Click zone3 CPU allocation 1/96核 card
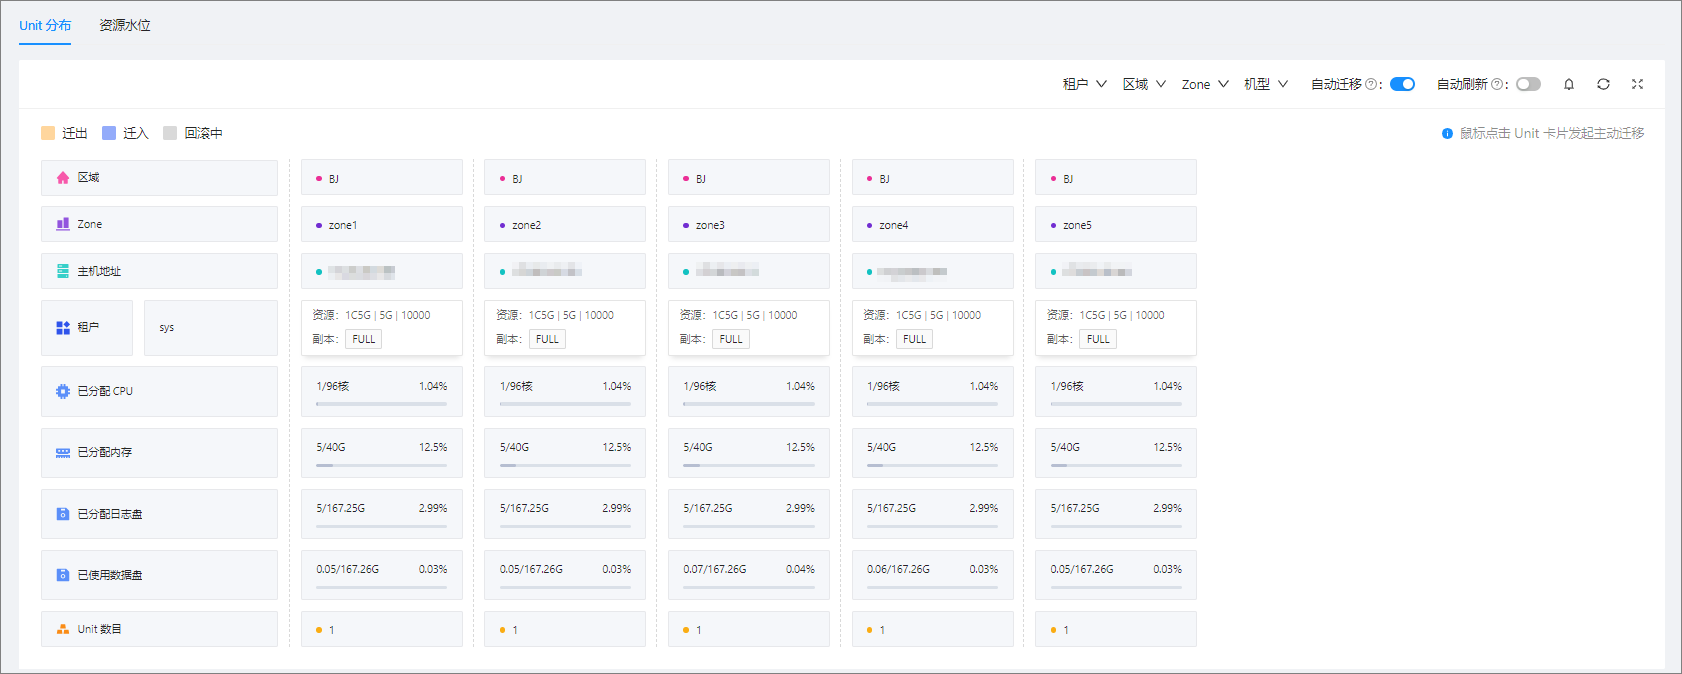Image resolution: width=1682 pixels, height=674 pixels. click(749, 391)
